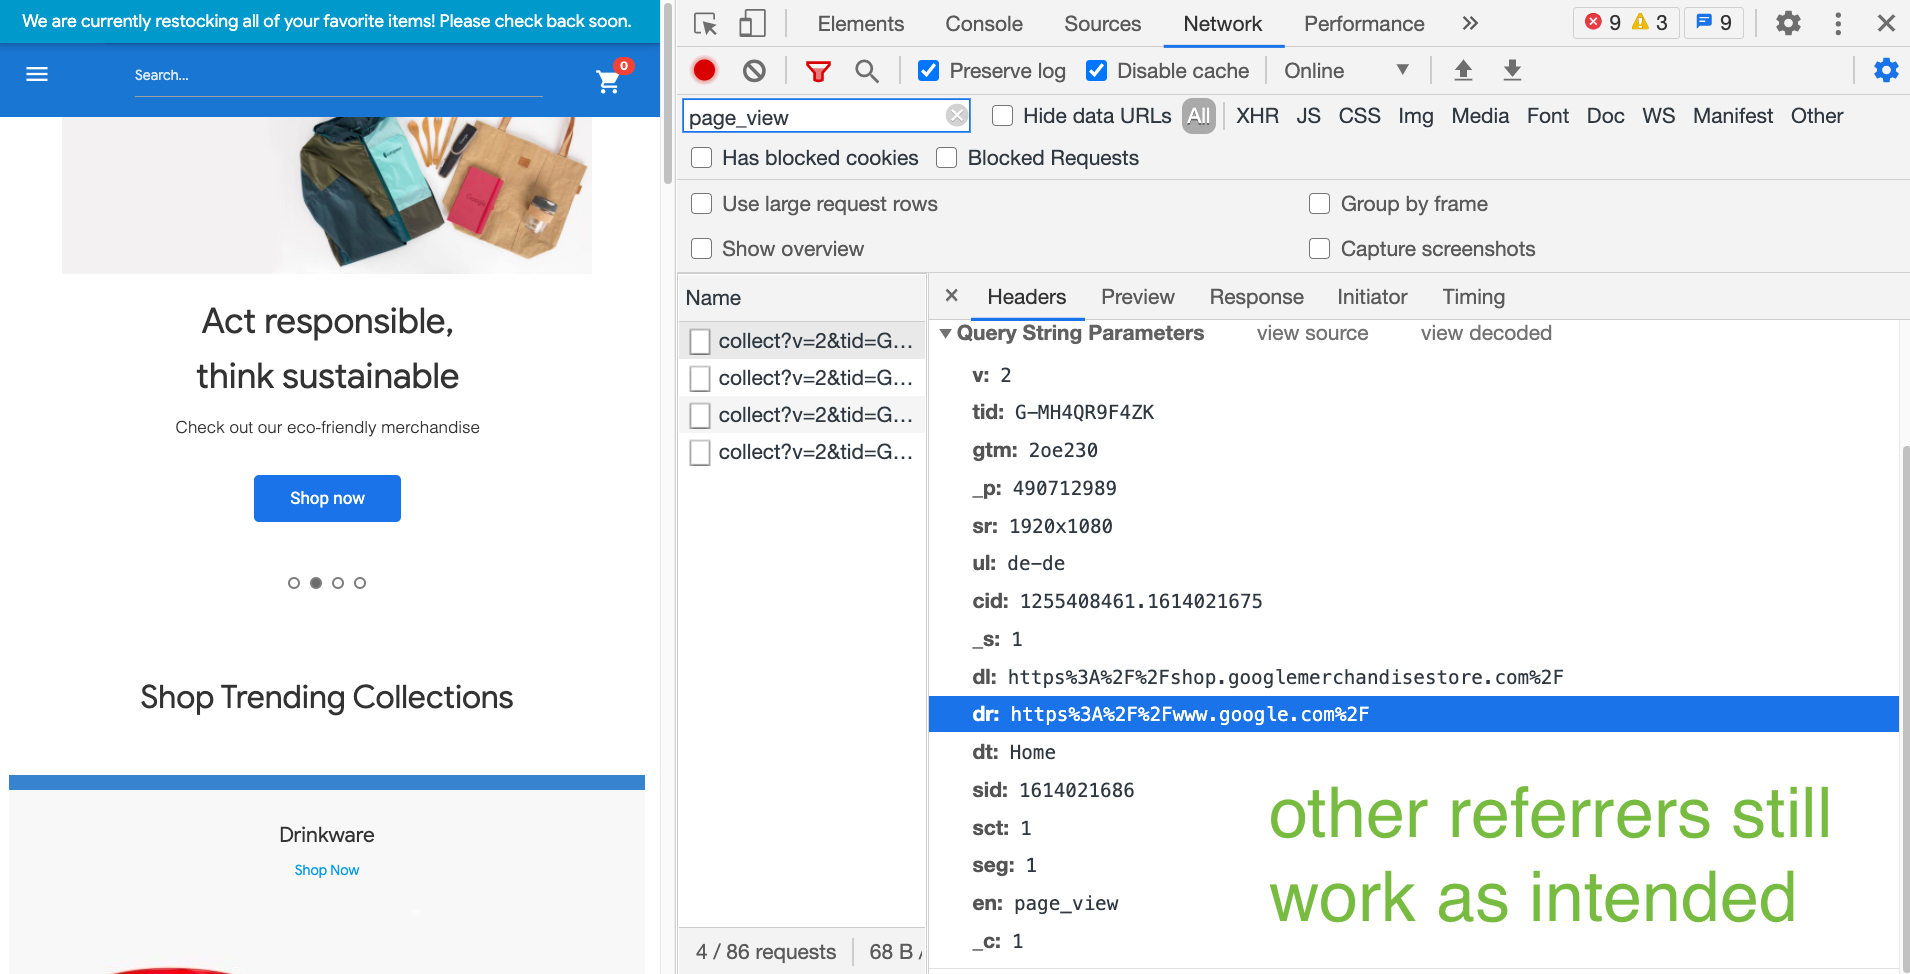Viewport: 1910px width, 974px height.
Task: Open the shopping cart icon
Action: tap(609, 81)
